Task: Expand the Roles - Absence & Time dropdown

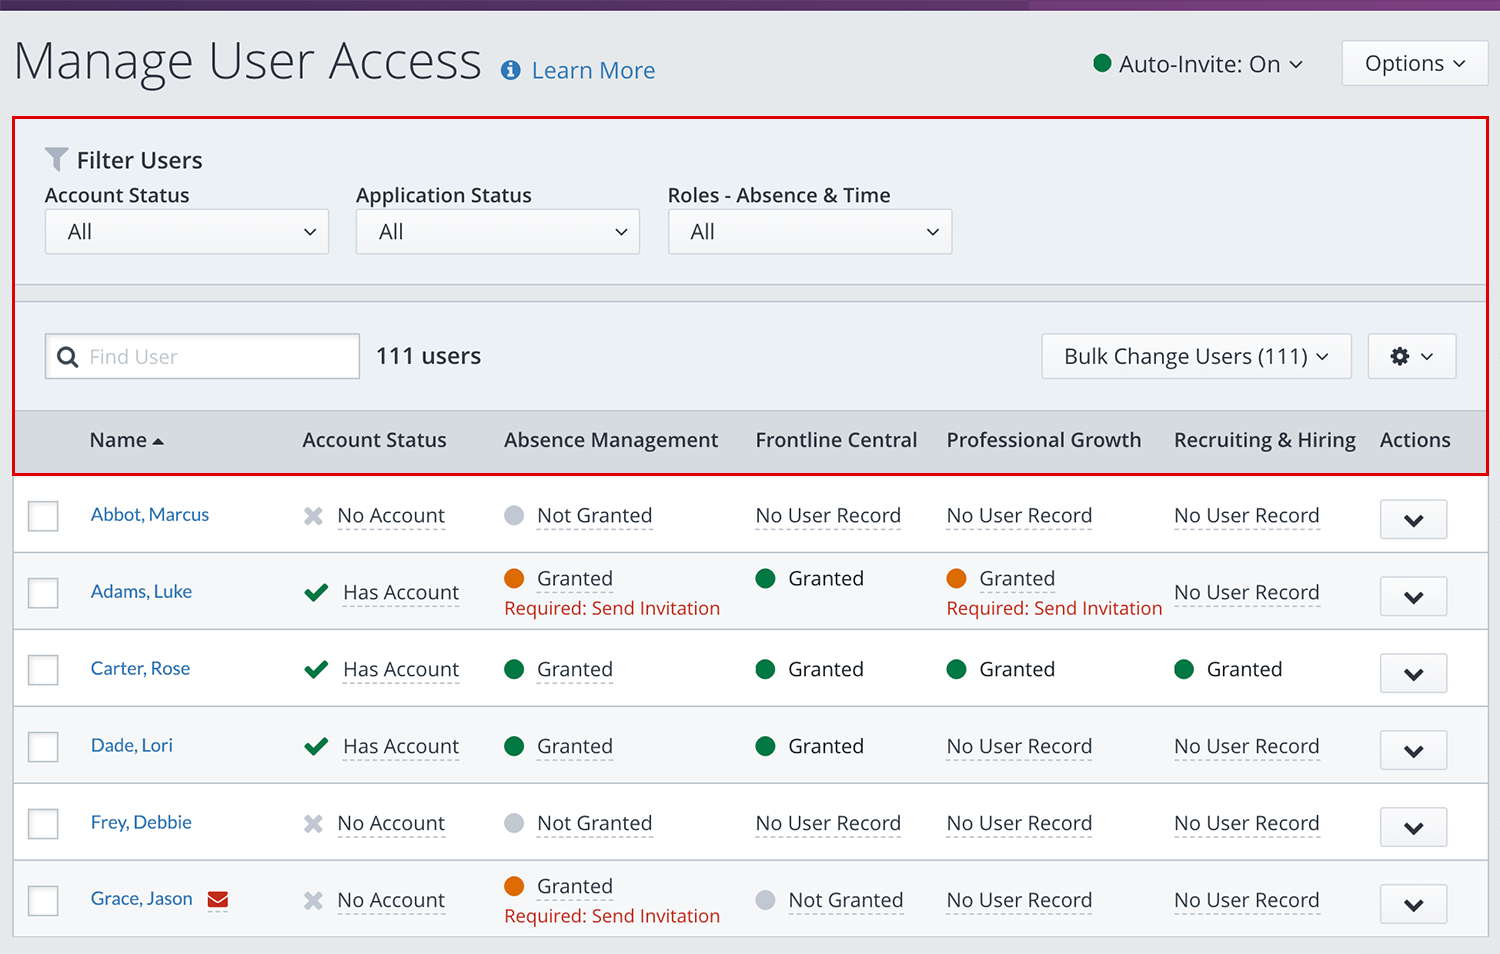Action: [x=809, y=232]
